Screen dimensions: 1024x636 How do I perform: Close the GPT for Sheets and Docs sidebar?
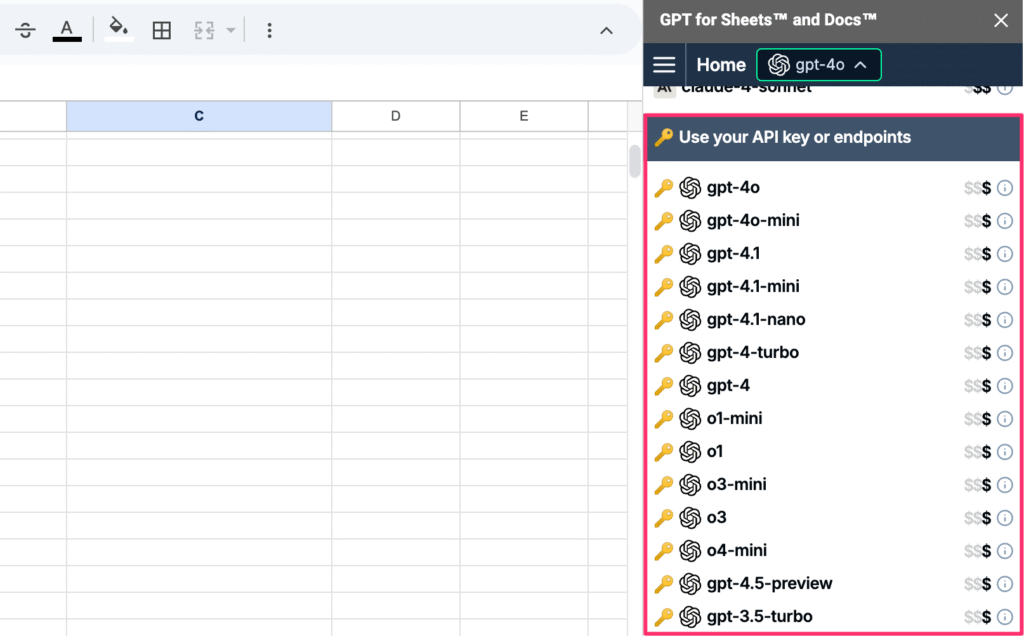[1001, 21]
